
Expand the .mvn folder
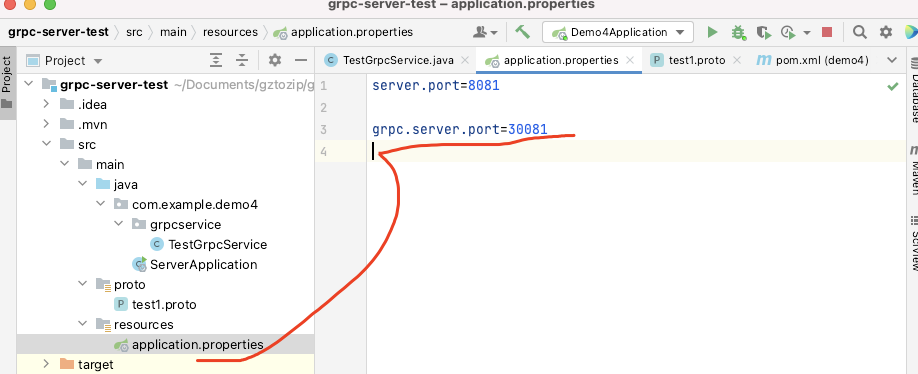46,125
